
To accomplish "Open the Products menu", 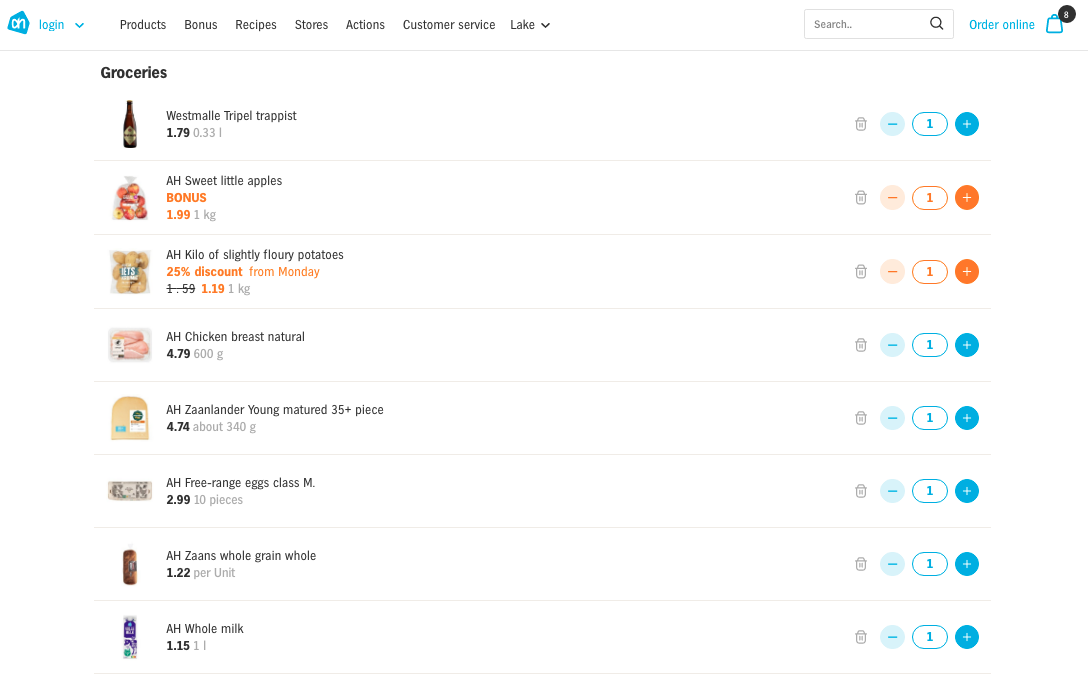I will click(x=143, y=25).
